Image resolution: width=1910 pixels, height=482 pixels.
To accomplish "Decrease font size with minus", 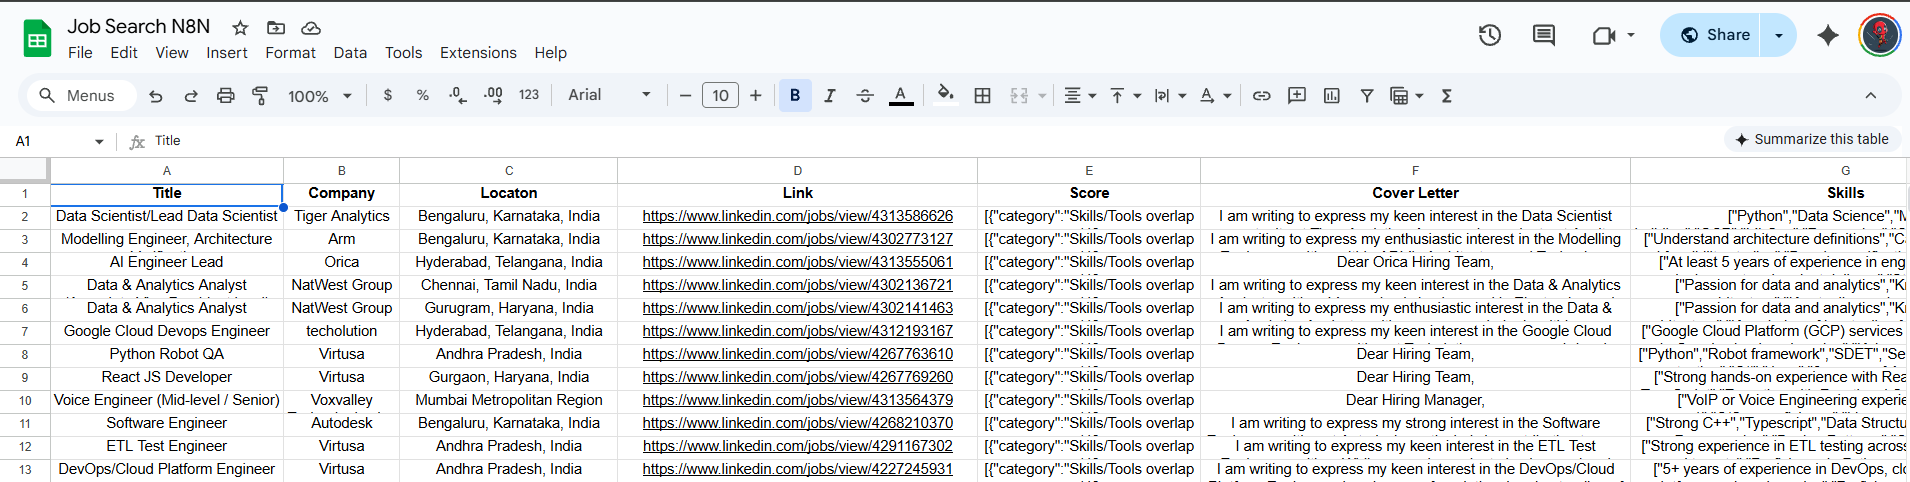I will click(685, 96).
